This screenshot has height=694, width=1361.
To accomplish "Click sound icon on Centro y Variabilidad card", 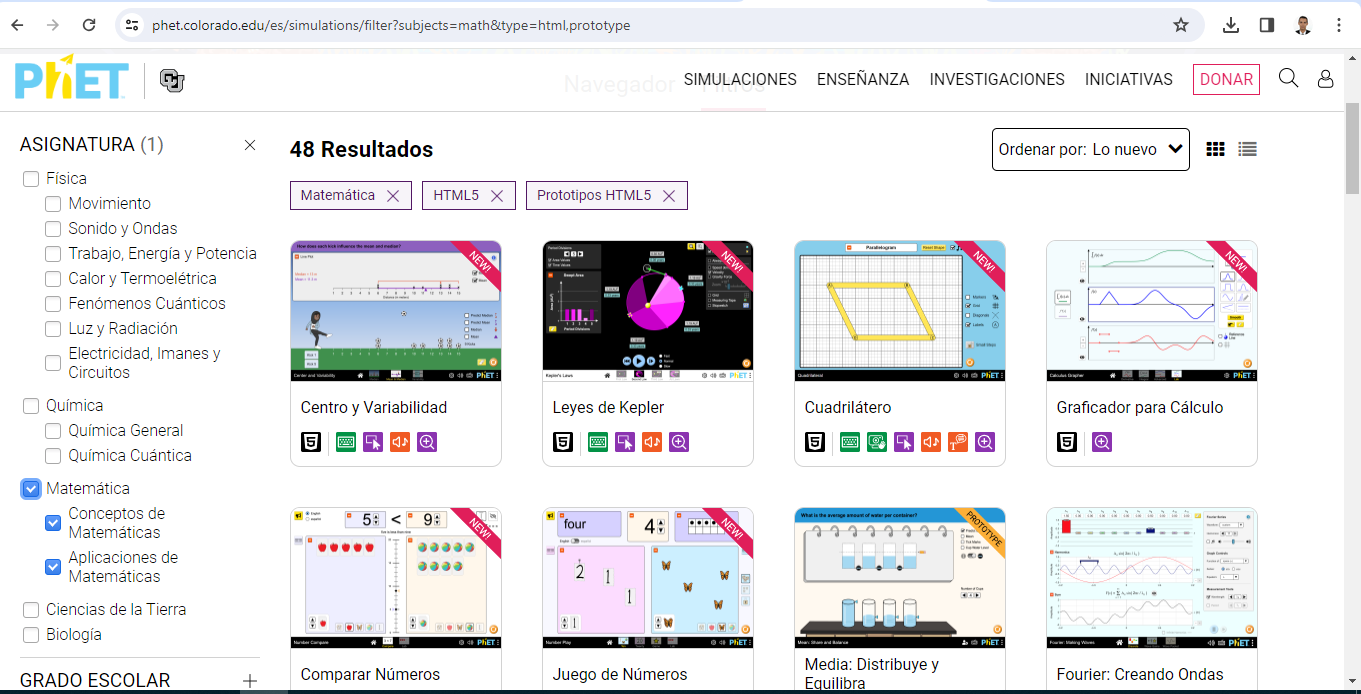I will pyautogui.click(x=400, y=441).
